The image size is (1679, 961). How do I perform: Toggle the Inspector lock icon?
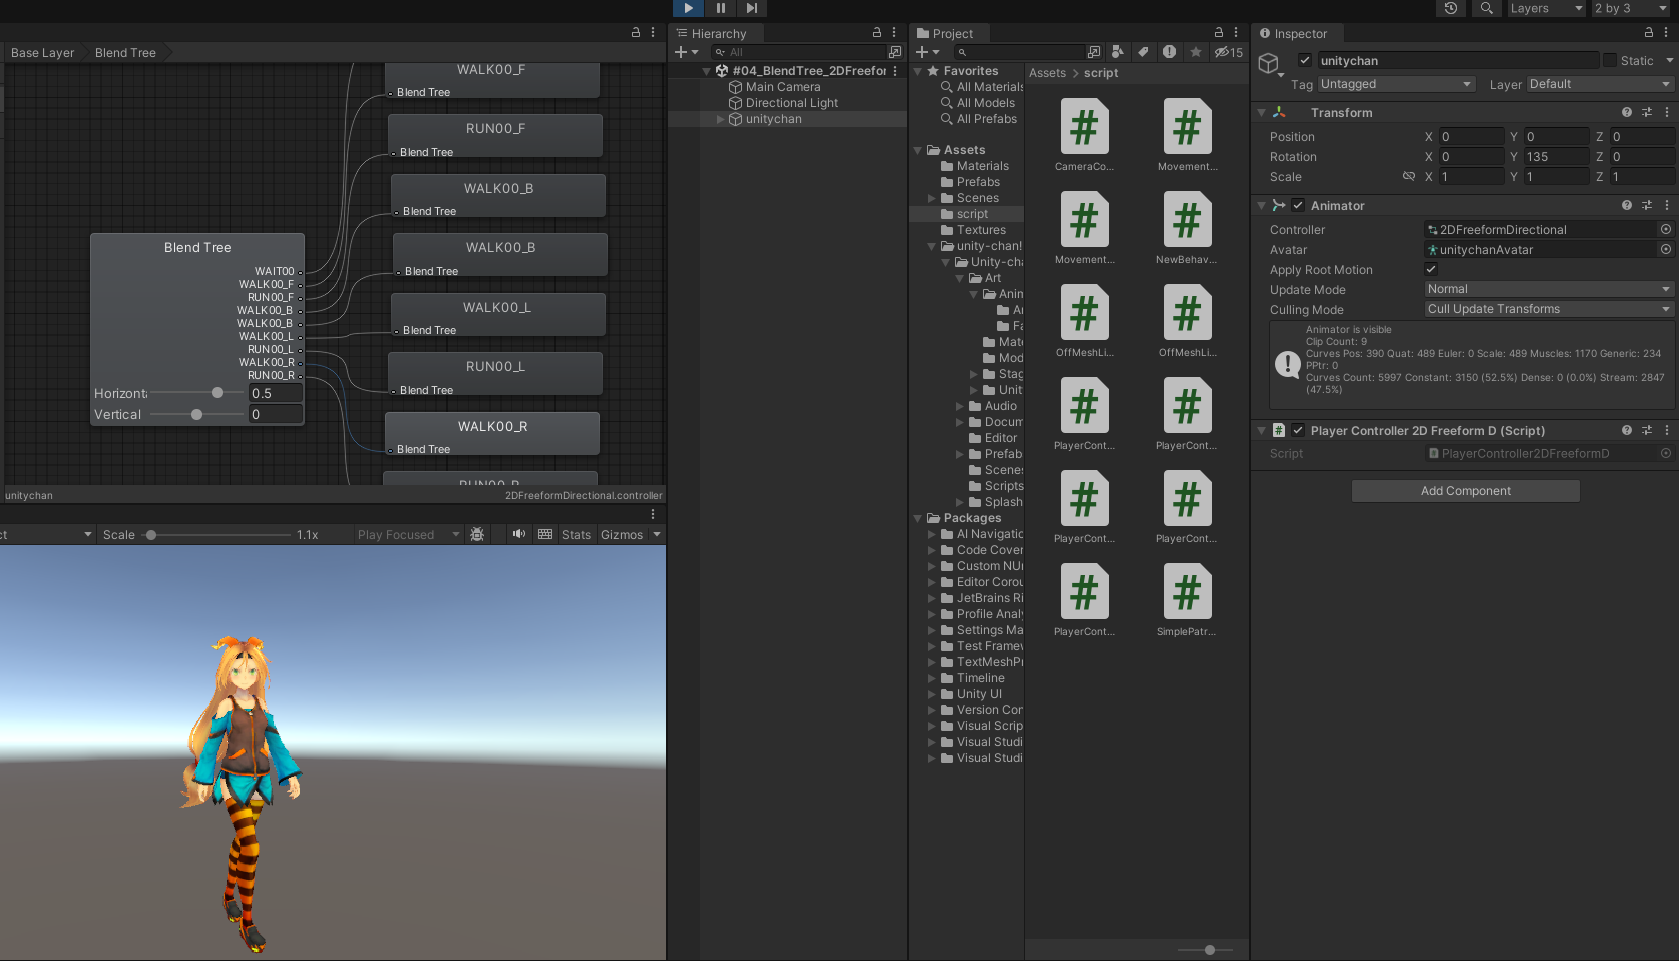point(1649,32)
